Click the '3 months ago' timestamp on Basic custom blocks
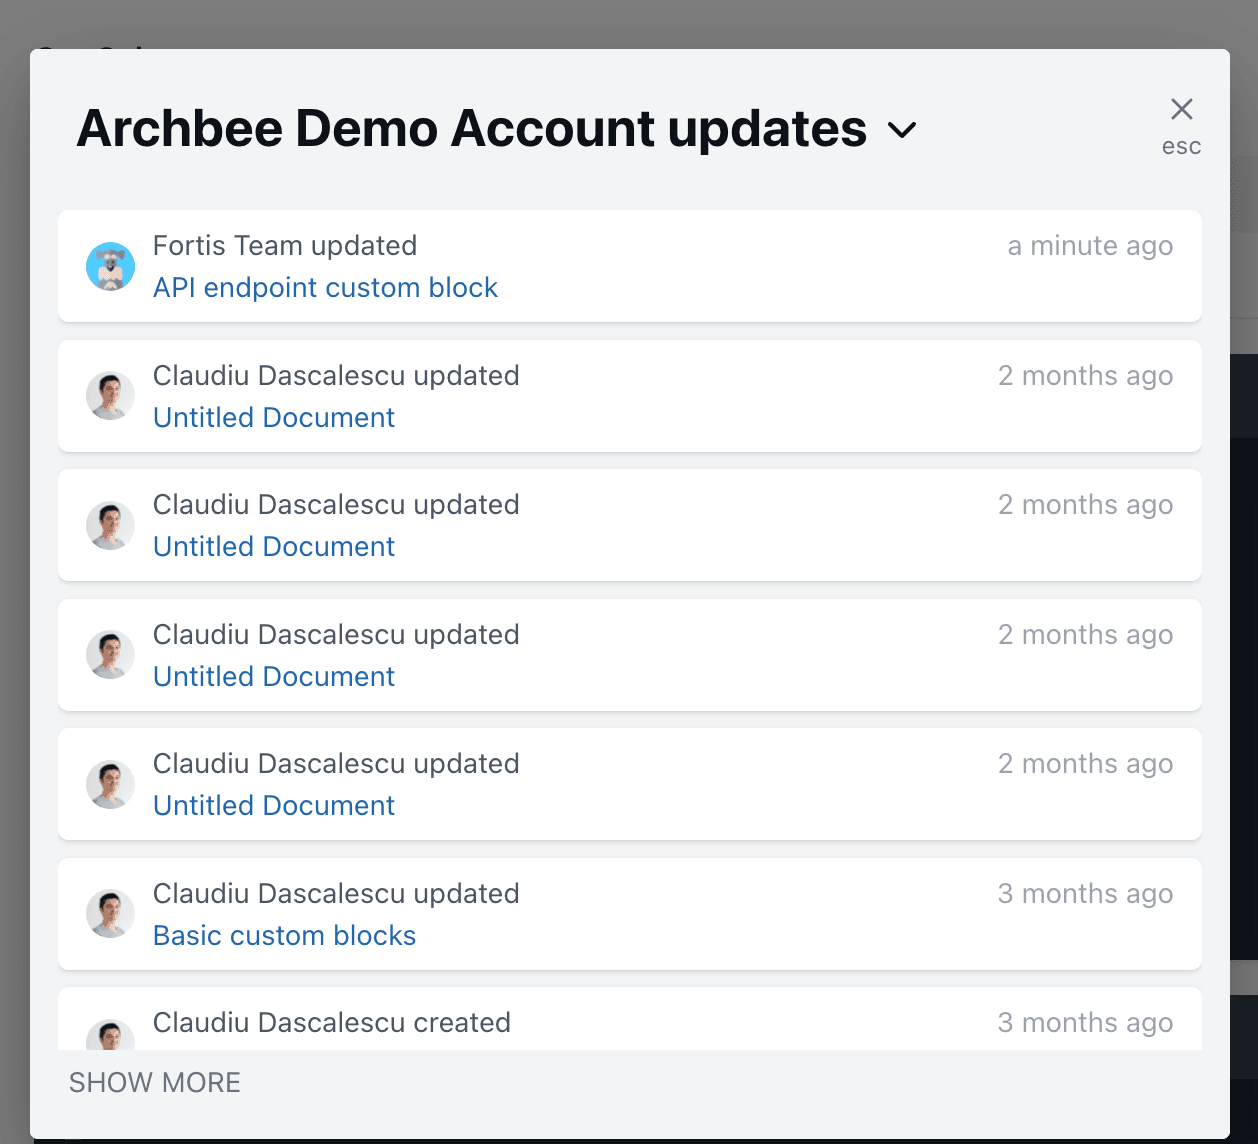The height and width of the screenshot is (1144, 1258). coord(1085,893)
